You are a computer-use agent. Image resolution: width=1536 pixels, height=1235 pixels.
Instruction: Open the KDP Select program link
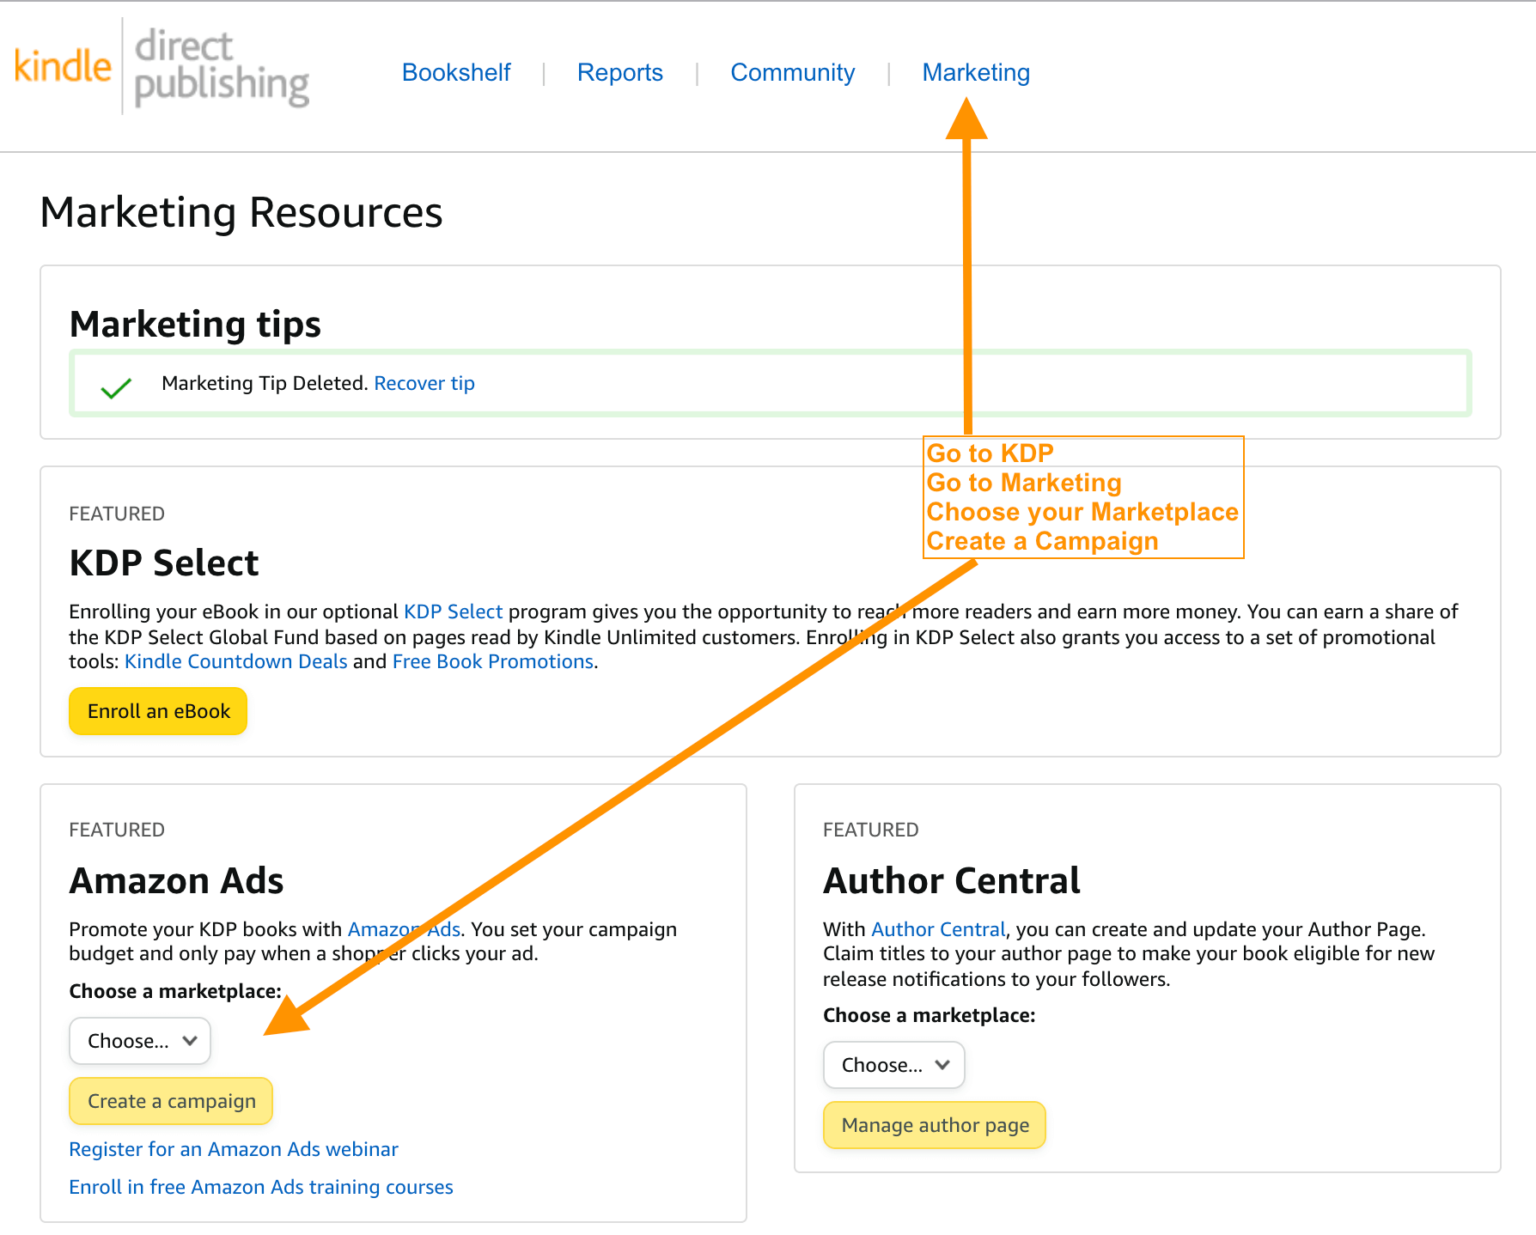(x=453, y=611)
